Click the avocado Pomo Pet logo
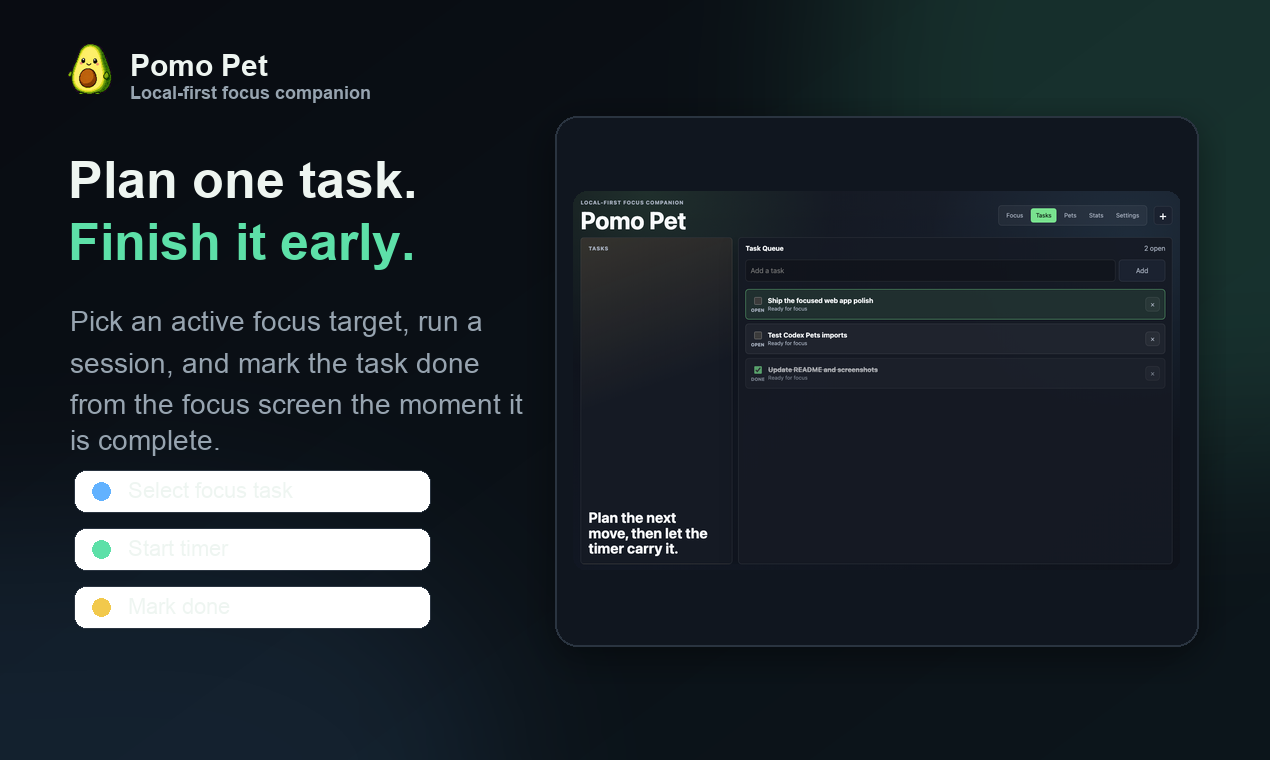The image size is (1270, 760). tap(90, 70)
